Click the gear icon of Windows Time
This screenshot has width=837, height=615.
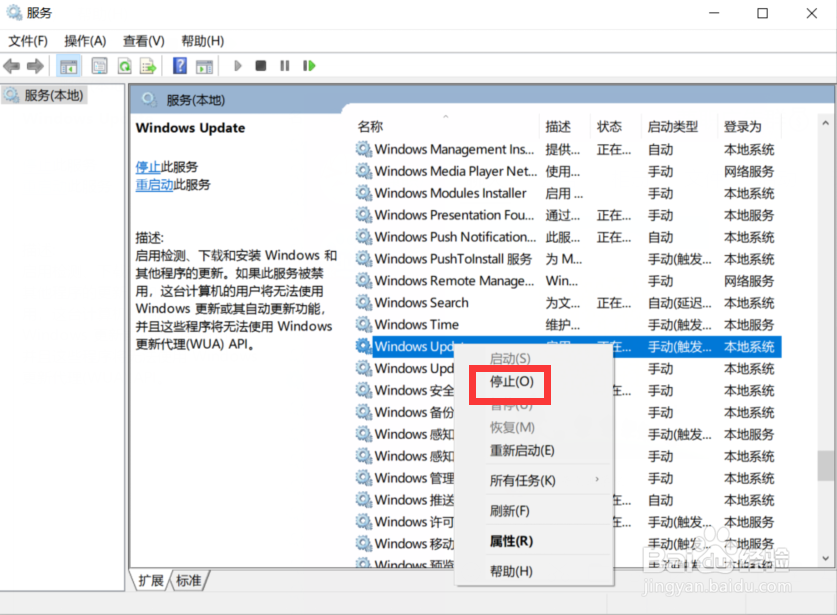click(364, 324)
